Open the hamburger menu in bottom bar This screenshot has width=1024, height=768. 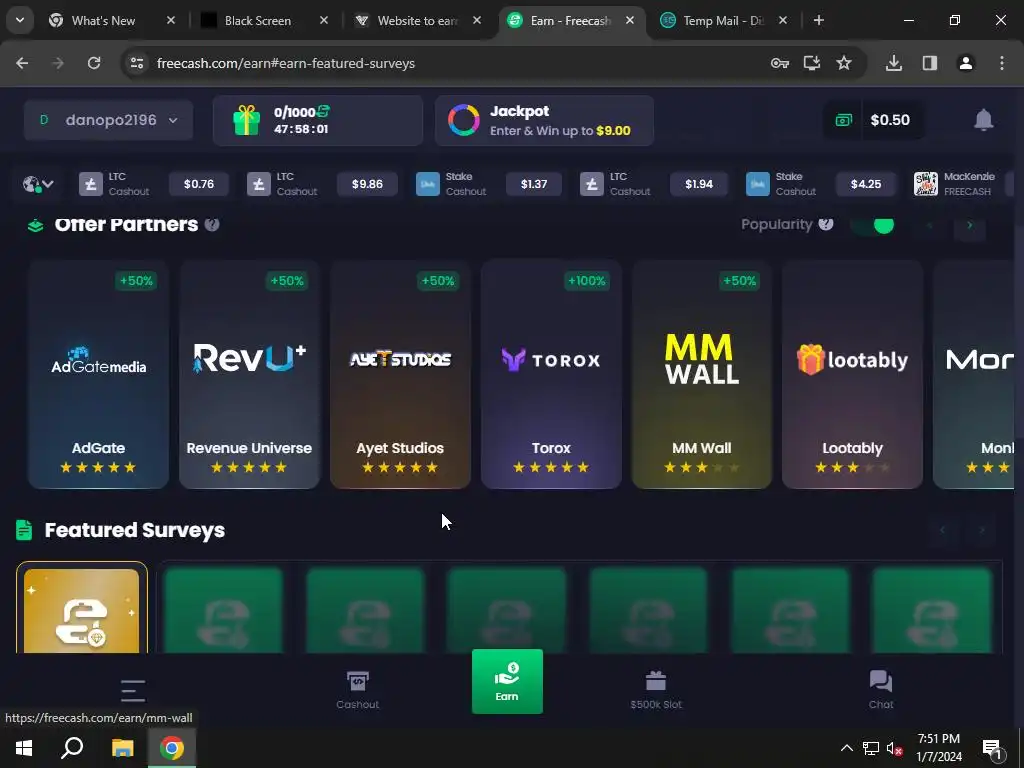(x=133, y=690)
